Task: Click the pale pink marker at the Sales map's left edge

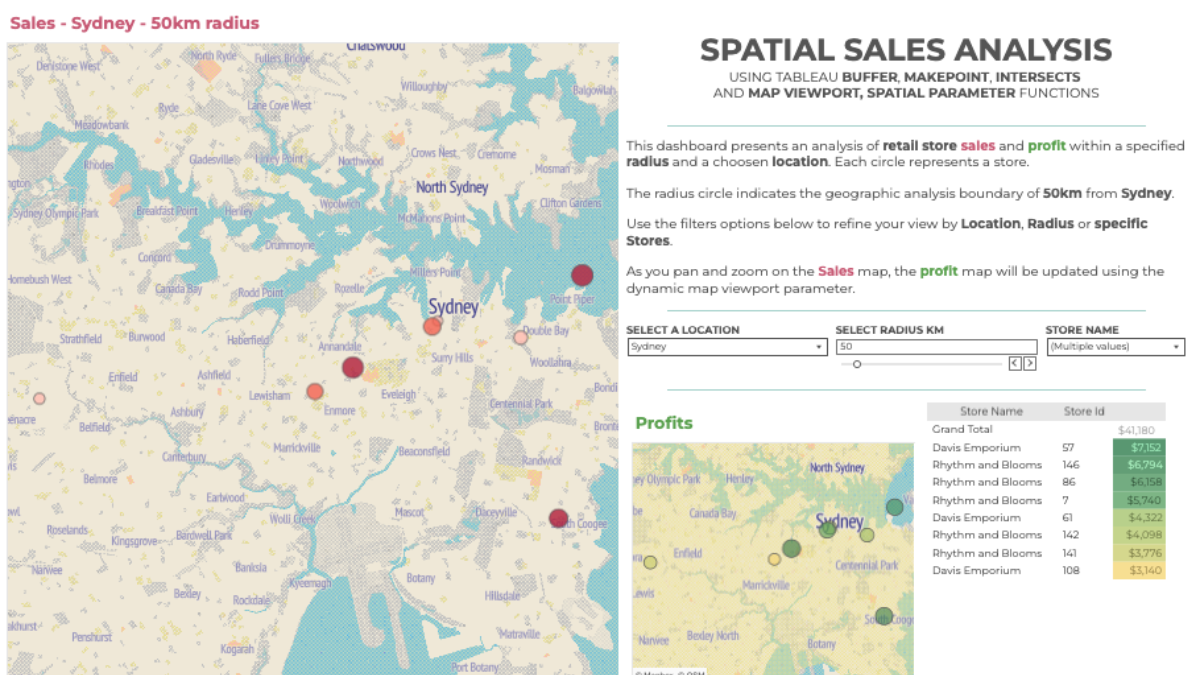Action: click(x=39, y=398)
